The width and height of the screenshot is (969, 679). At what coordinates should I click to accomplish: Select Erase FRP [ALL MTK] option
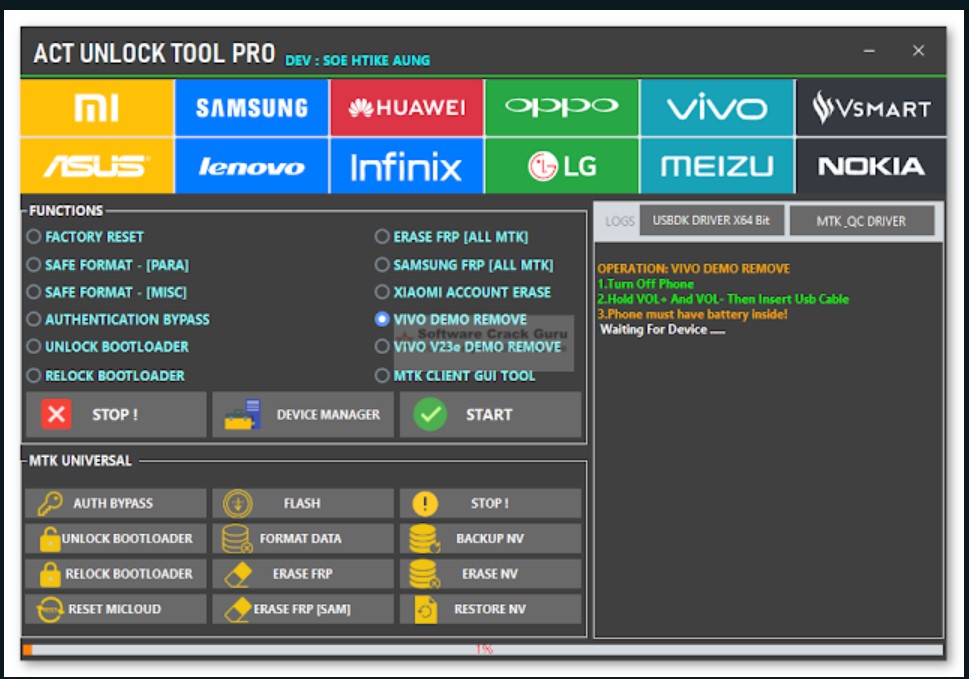[452, 237]
